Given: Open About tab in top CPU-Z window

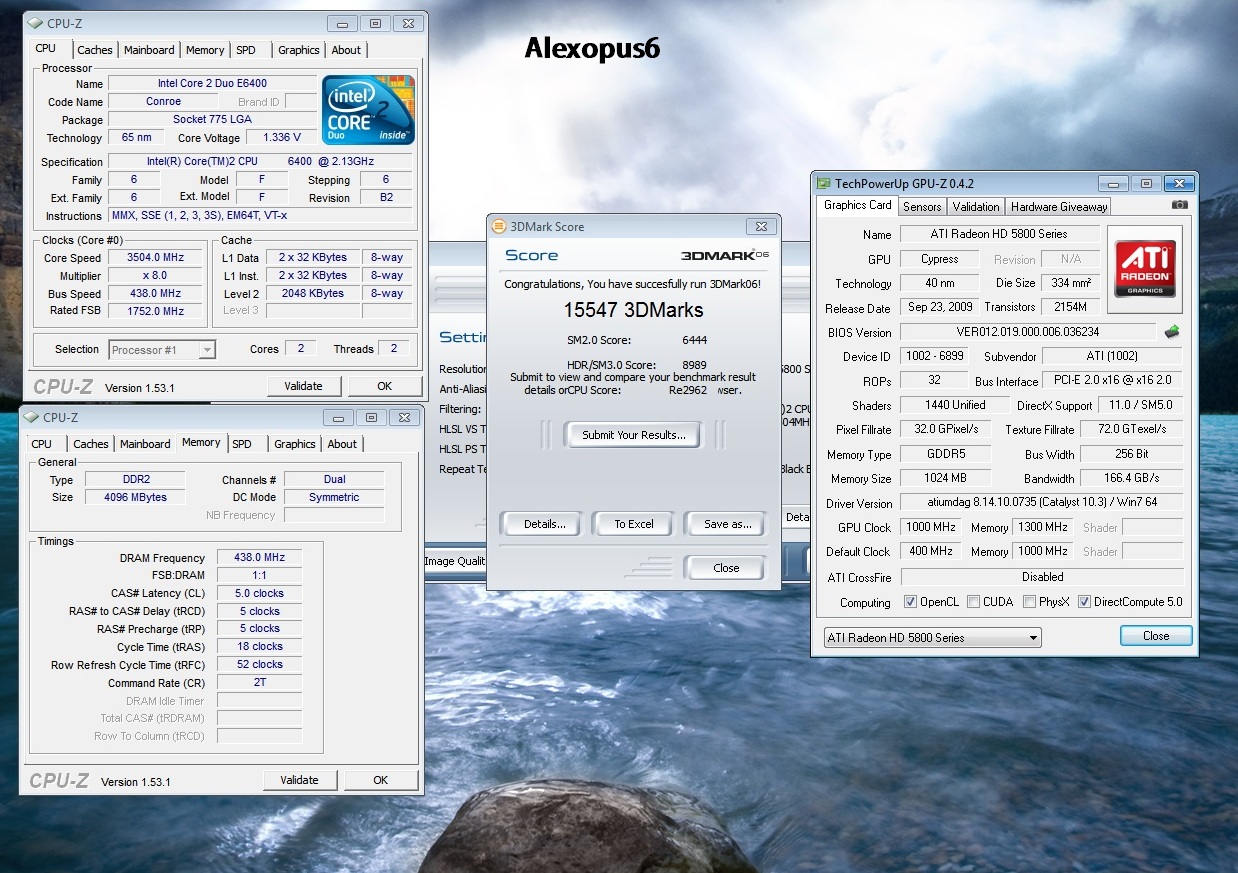Looking at the screenshot, I should [346, 50].
